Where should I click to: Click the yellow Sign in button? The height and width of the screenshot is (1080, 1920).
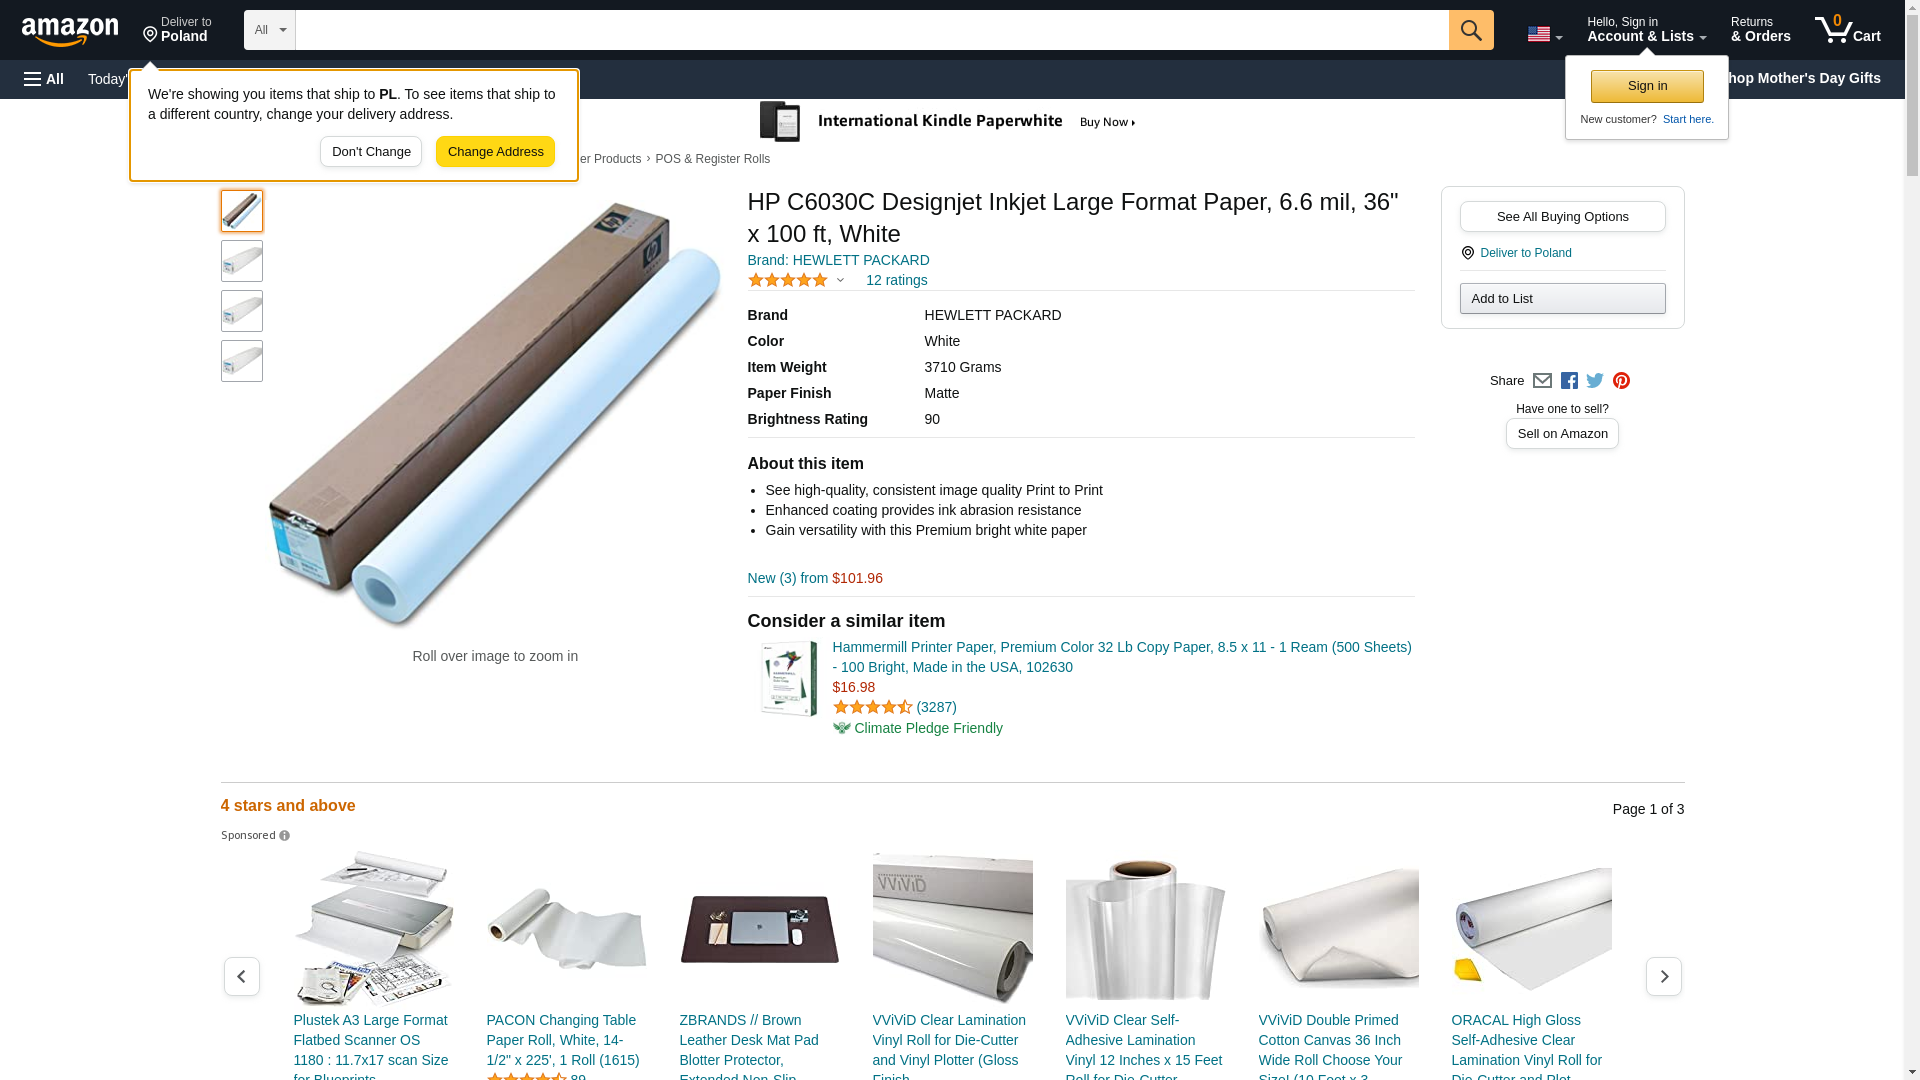pyautogui.click(x=1647, y=86)
